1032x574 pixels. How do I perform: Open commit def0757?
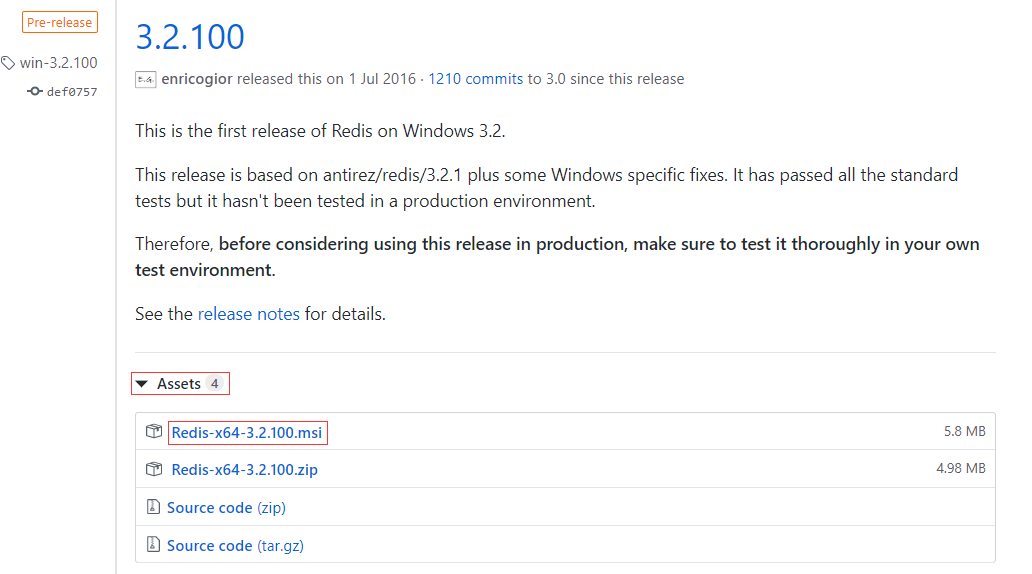(x=72, y=91)
